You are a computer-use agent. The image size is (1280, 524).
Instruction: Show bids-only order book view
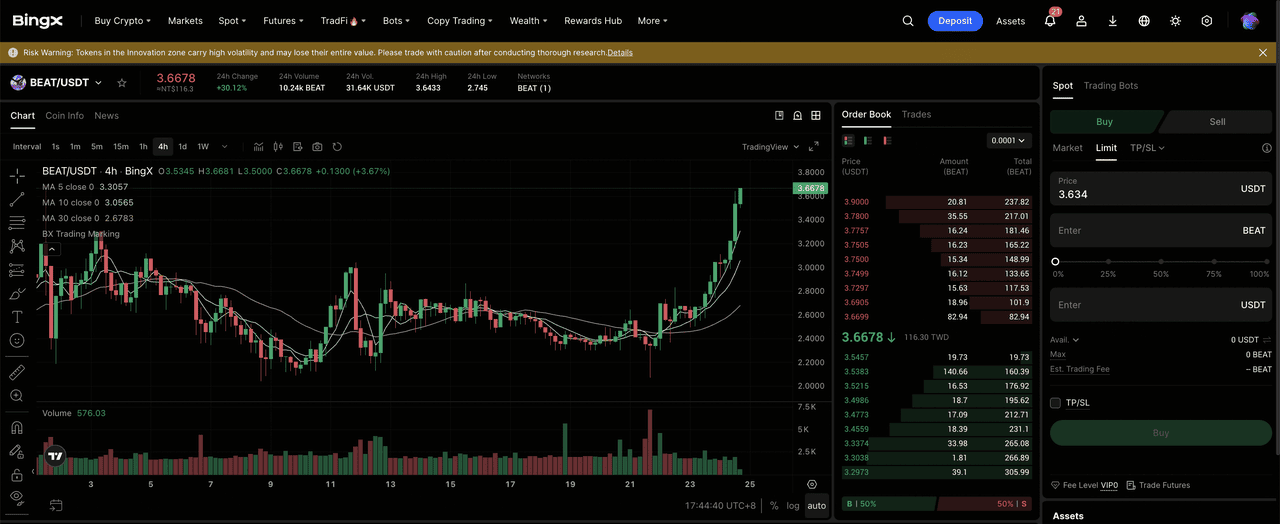point(867,141)
